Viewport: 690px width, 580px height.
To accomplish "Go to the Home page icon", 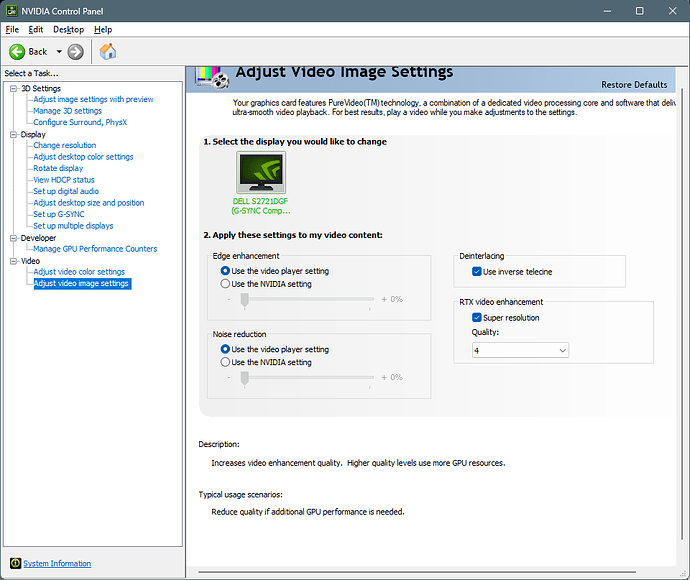I will (x=108, y=51).
